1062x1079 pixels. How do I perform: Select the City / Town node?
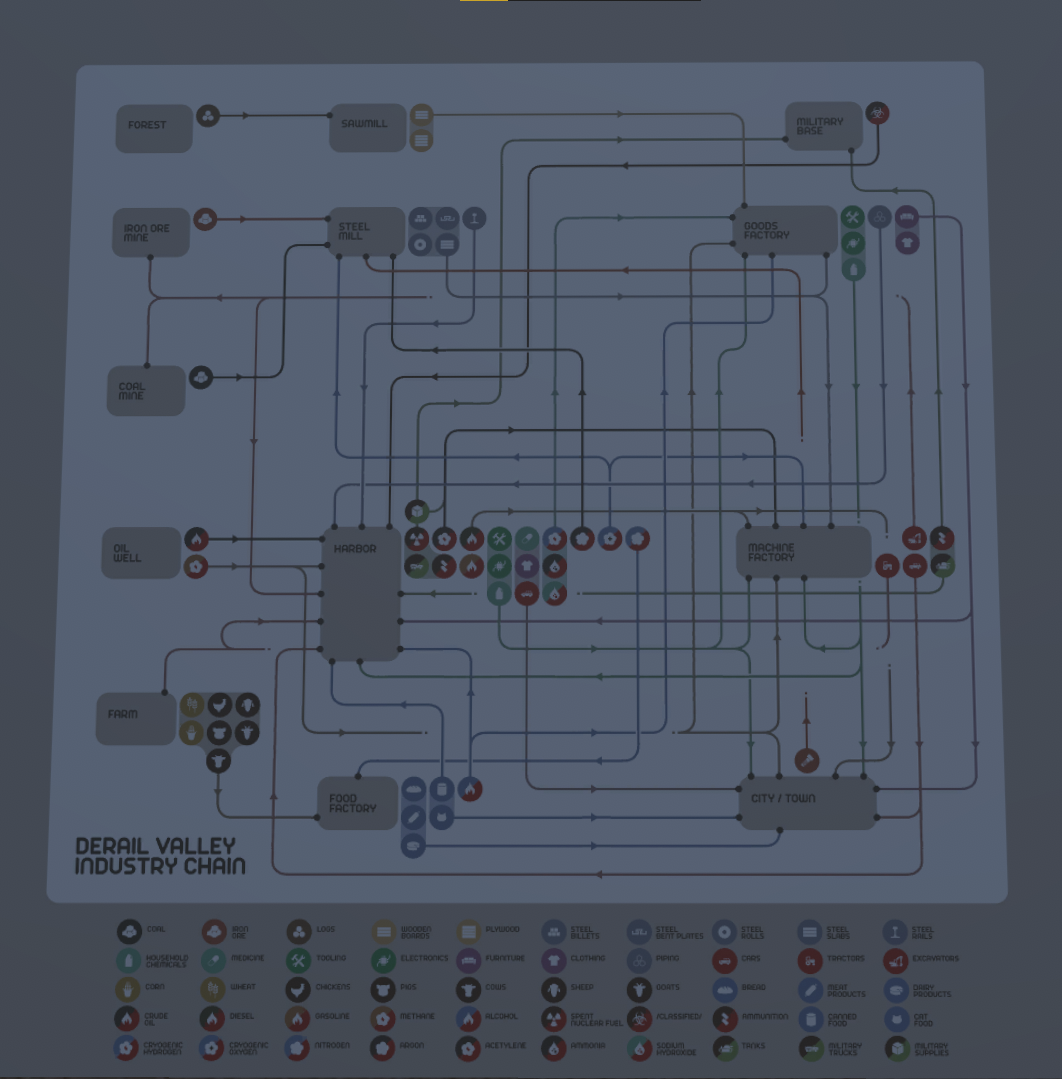(x=807, y=803)
